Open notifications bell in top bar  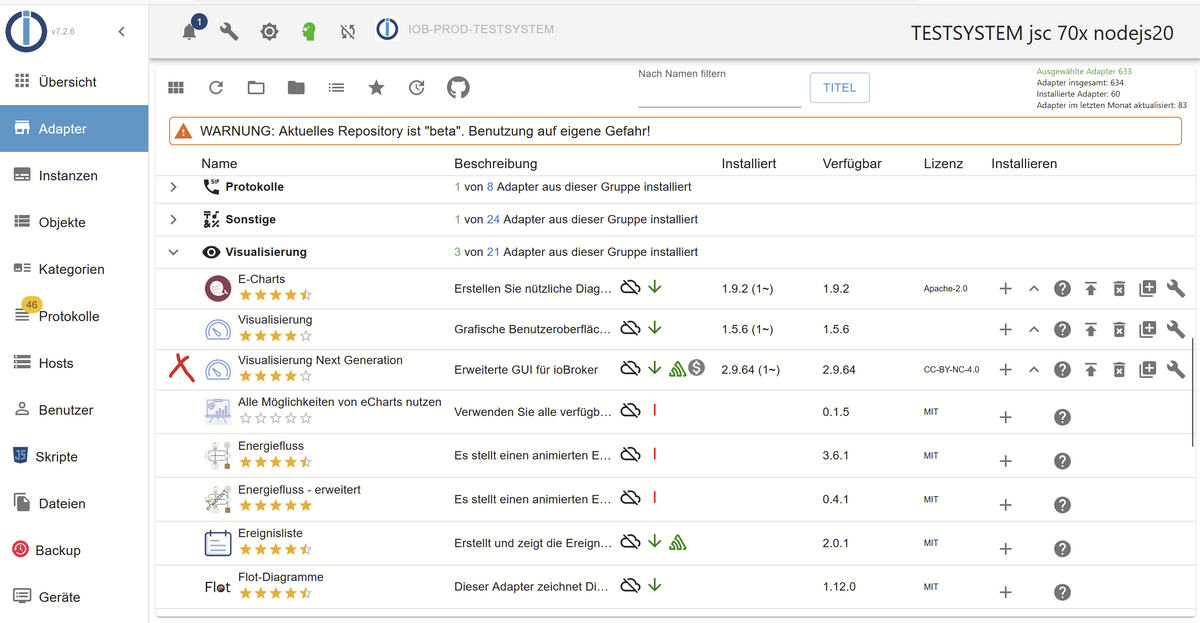189,32
